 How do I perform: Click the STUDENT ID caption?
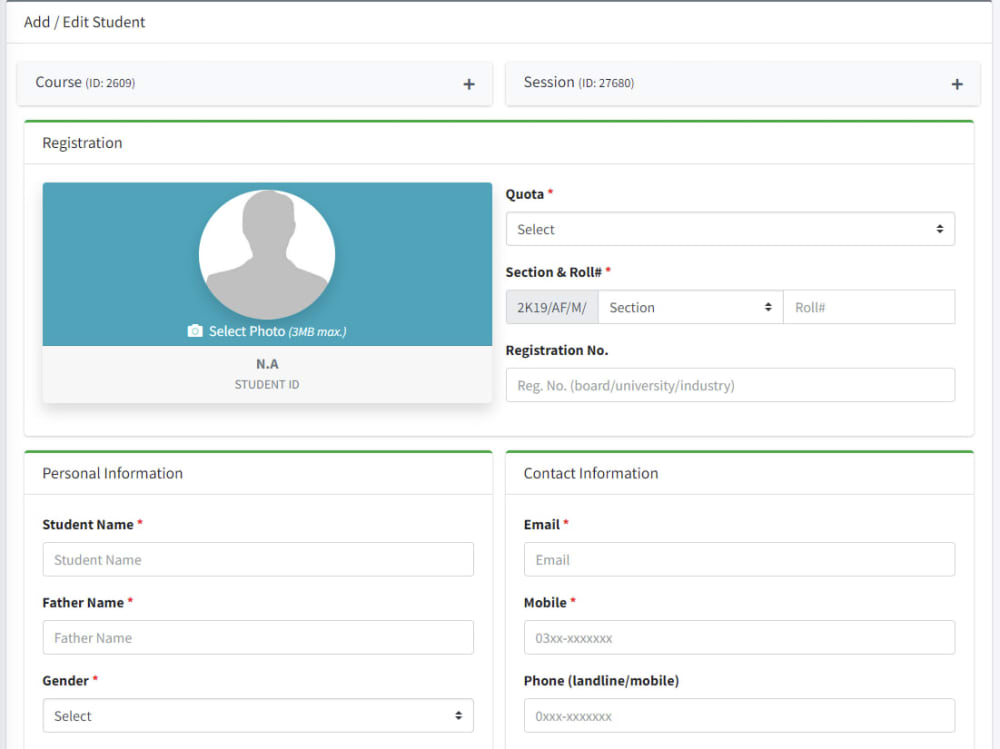pos(267,385)
